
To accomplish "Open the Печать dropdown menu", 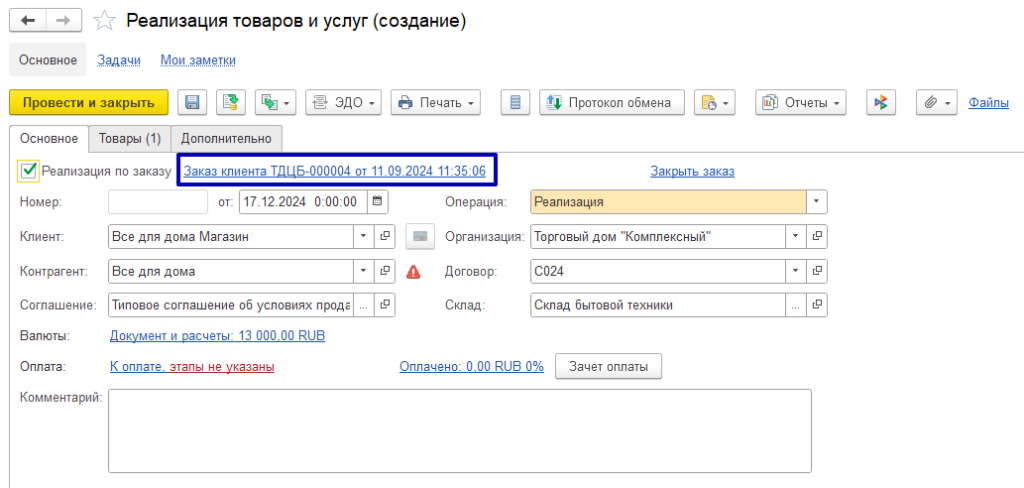I will pos(436,102).
